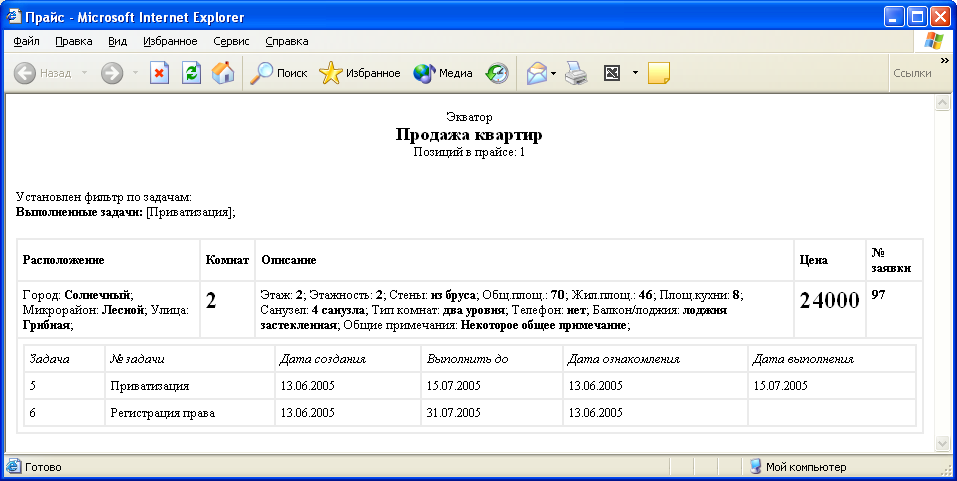Click the Расположение column header

tap(63, 260)
